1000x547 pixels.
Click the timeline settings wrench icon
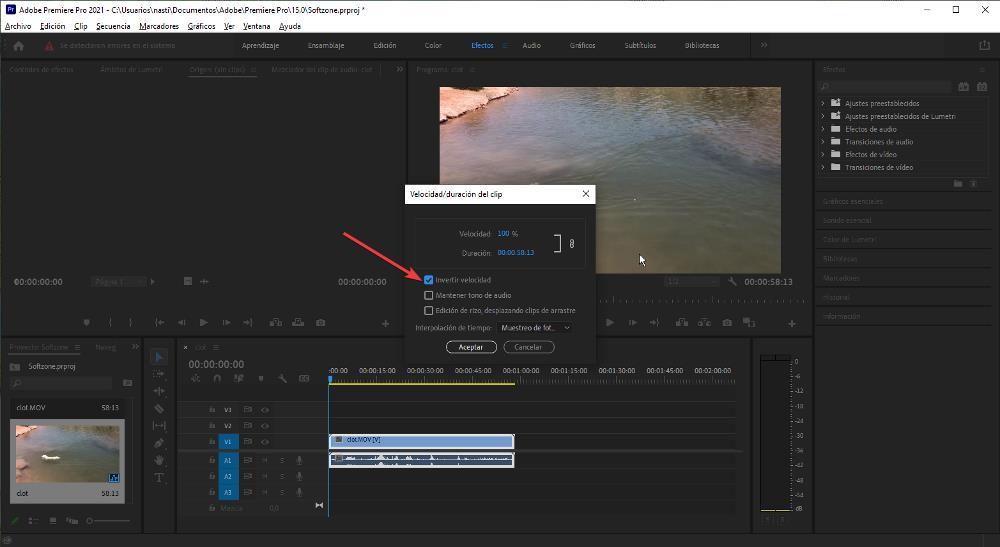click(282, 379)
